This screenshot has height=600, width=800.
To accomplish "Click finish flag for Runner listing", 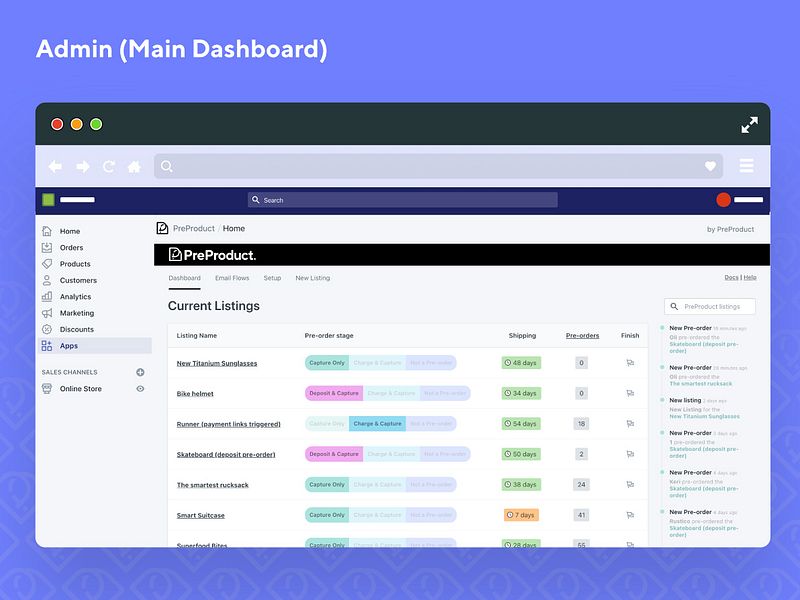I will click(630, 423).
